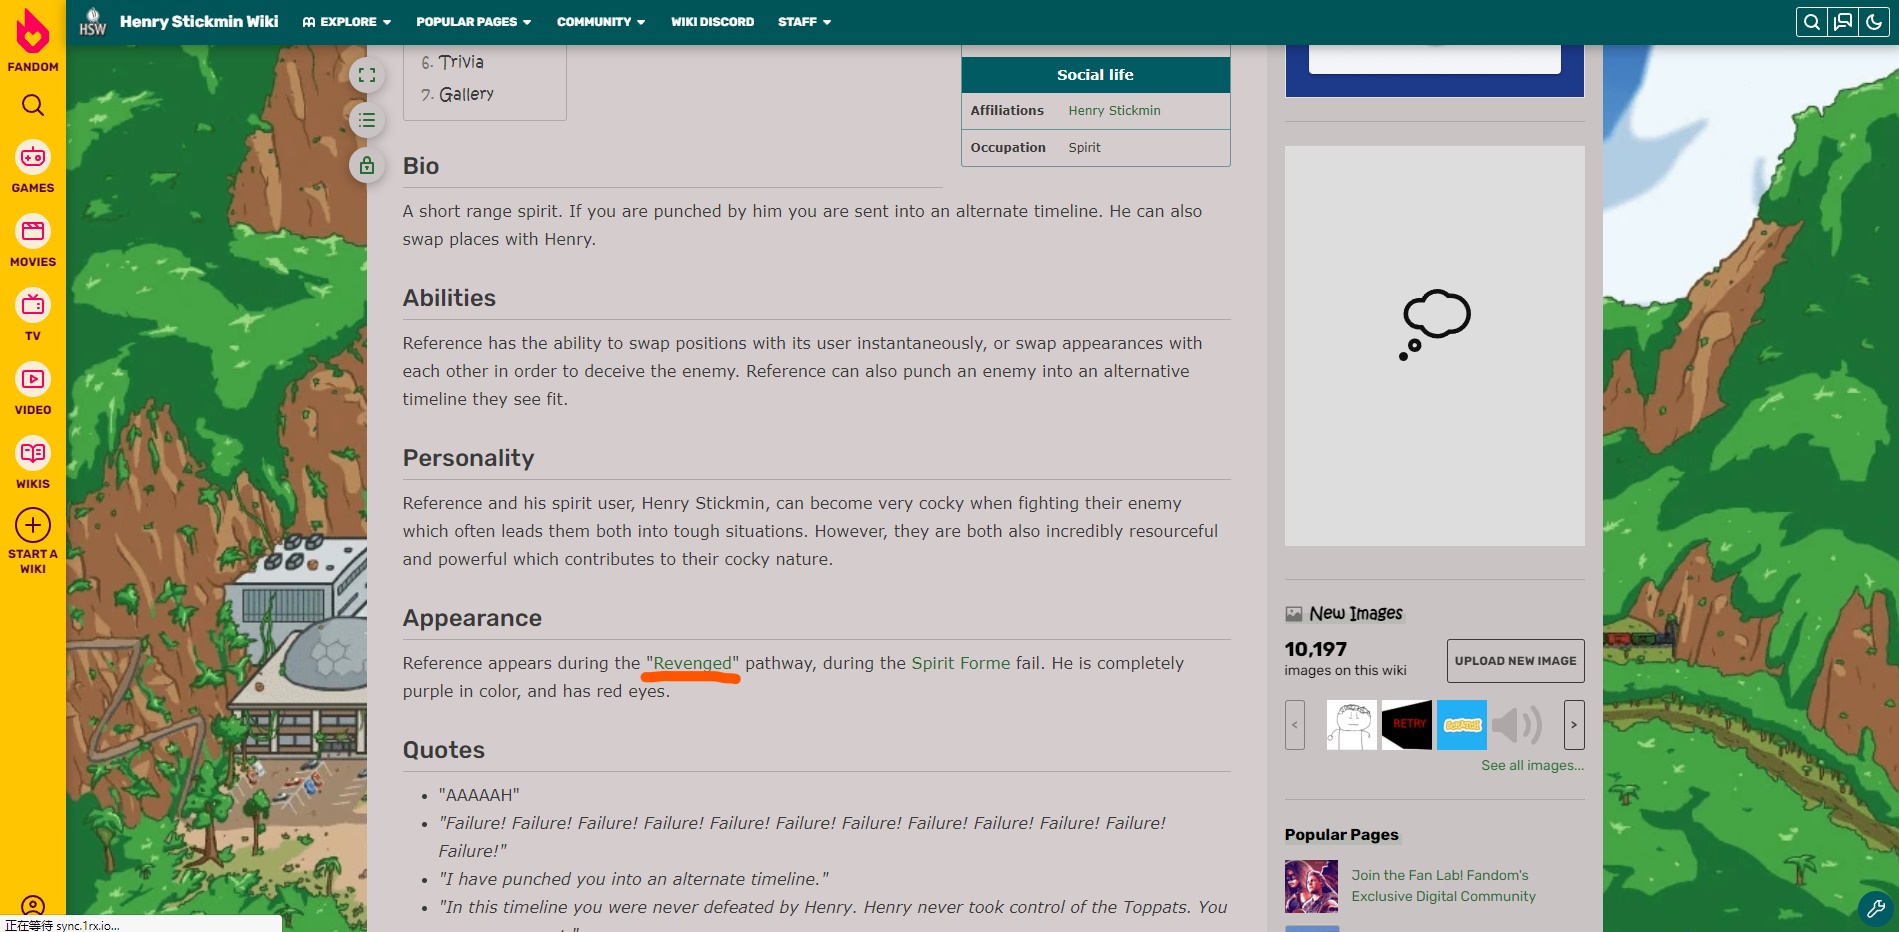Advance new images carousel to next
1899x932 pixels.
1574,725
